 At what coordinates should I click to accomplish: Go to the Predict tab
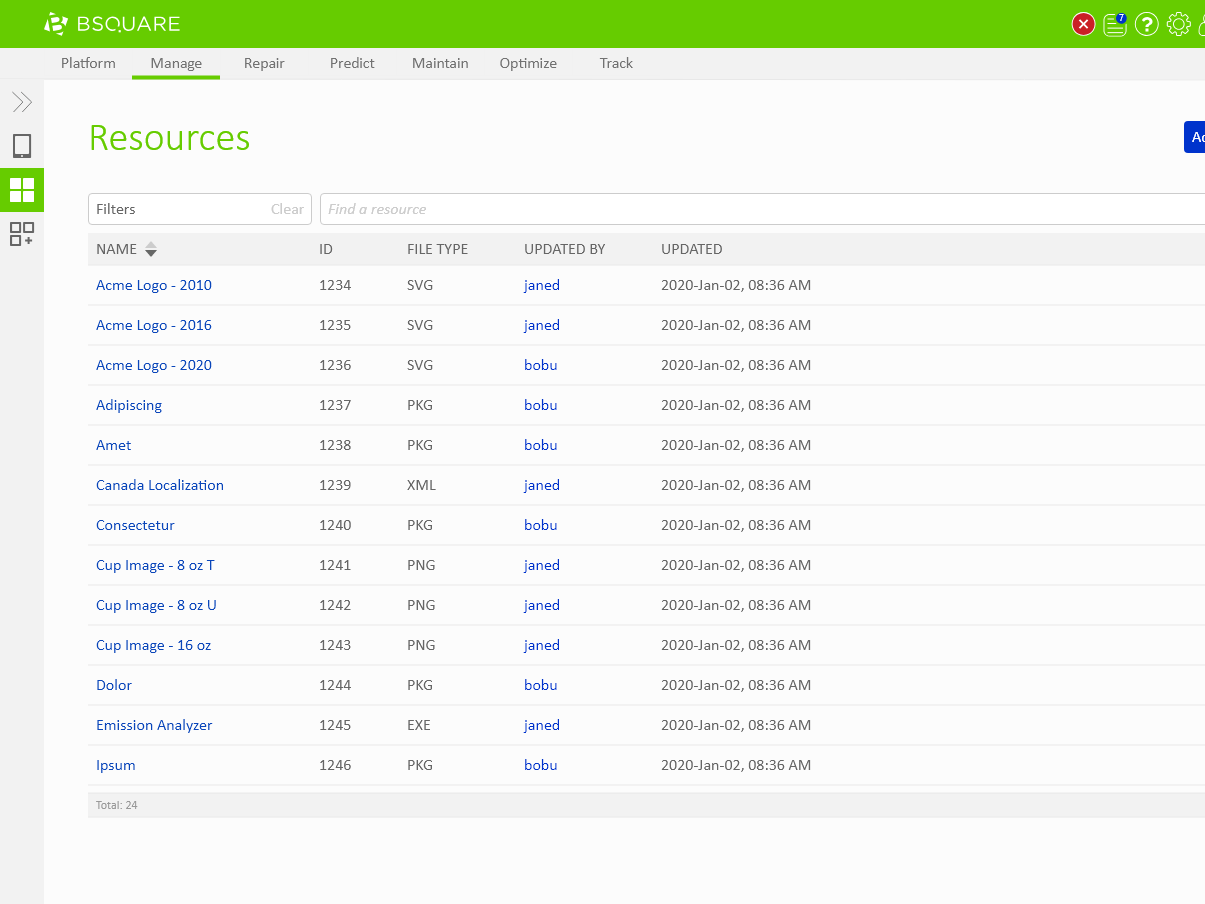pyautogui.click(x=352, y=63)
